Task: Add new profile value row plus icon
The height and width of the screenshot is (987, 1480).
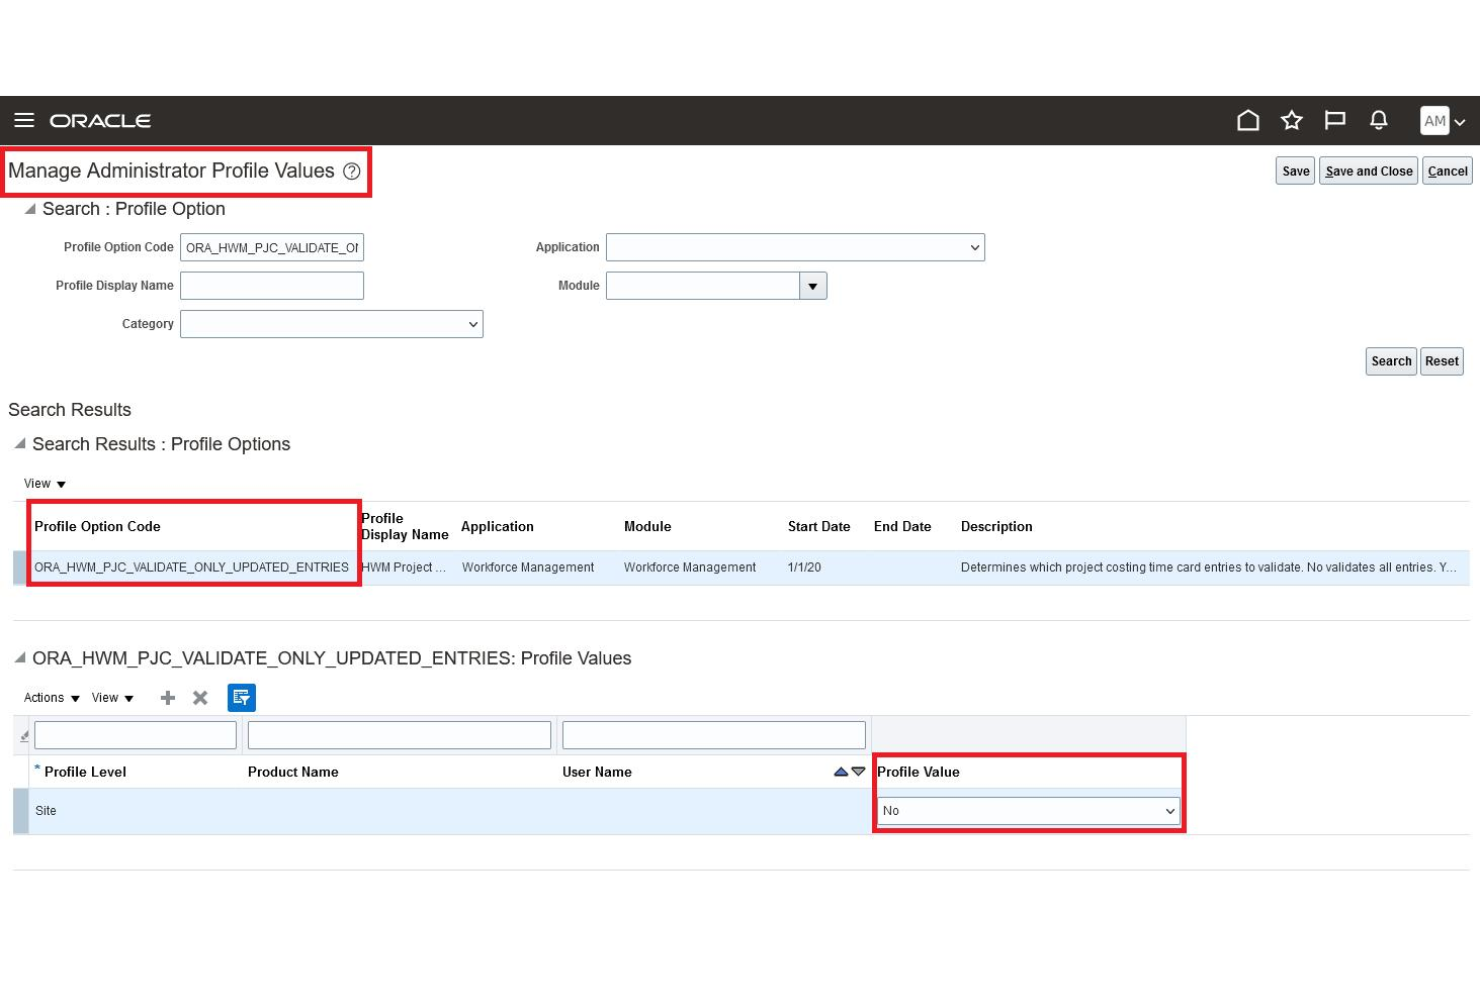Action: coord(168,698)
